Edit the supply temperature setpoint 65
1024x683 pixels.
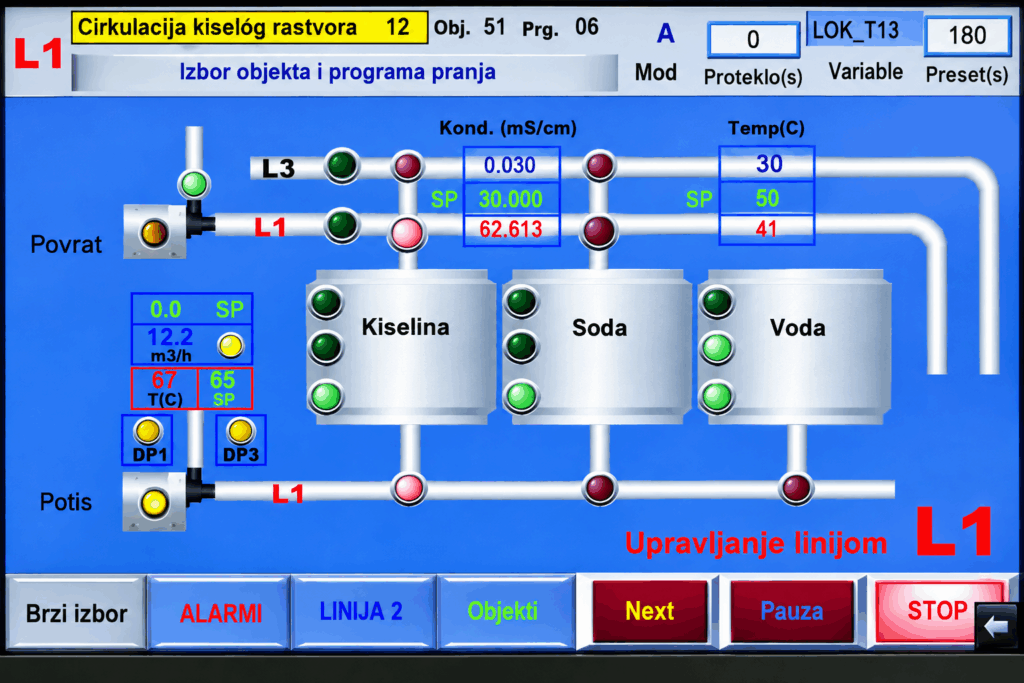tap(223, 388)
